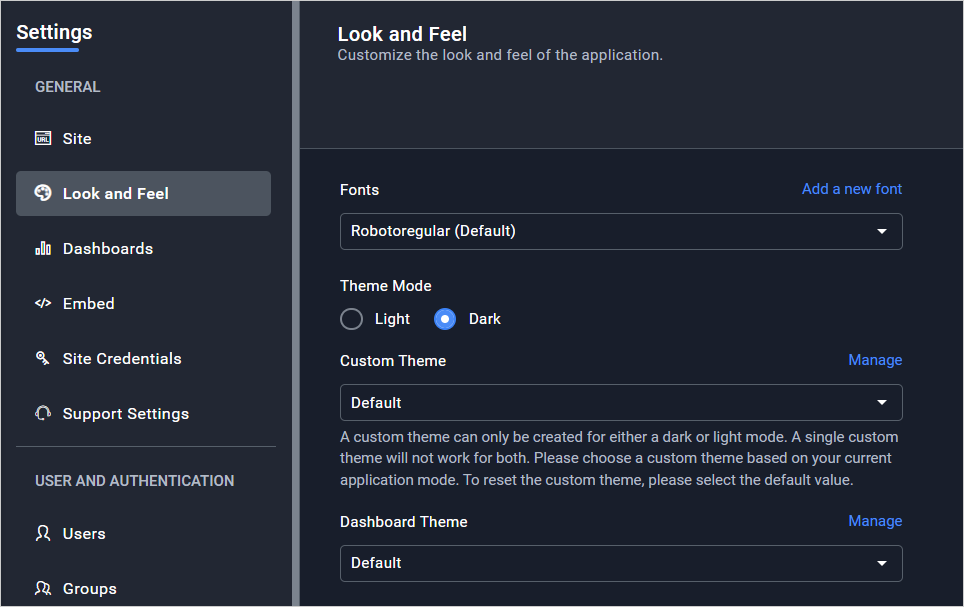Click the Groups people icon
This screenshot has height=607, width=964.
pos(43,588)
